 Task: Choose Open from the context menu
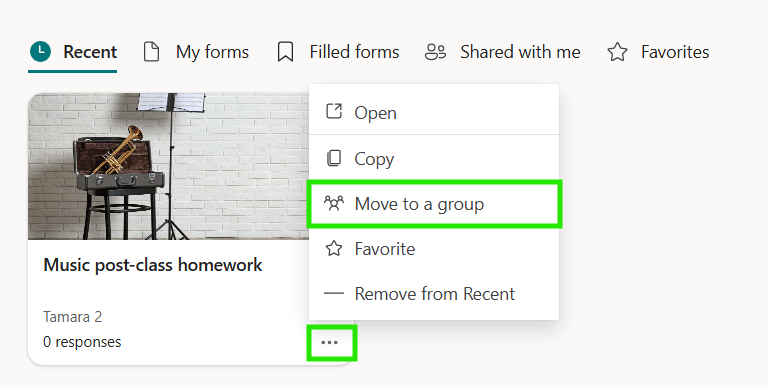coord(434,112)
